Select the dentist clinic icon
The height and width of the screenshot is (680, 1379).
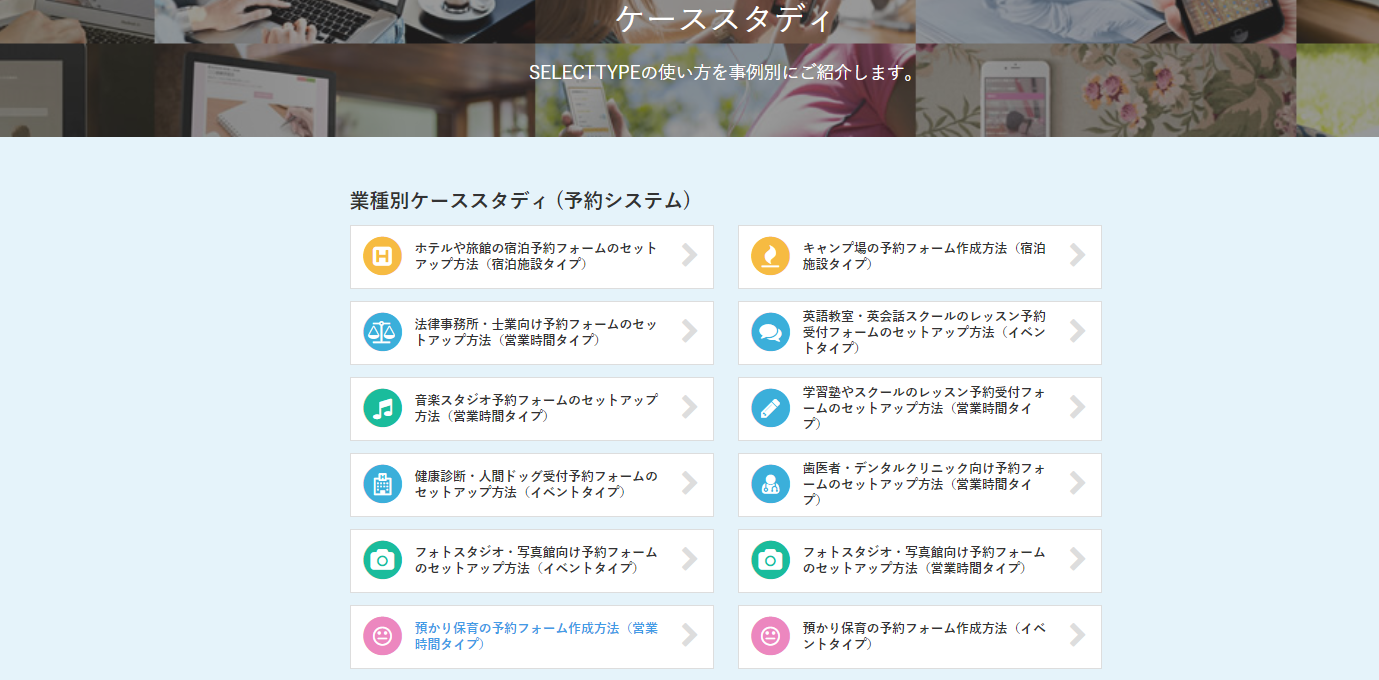point(769,484)
